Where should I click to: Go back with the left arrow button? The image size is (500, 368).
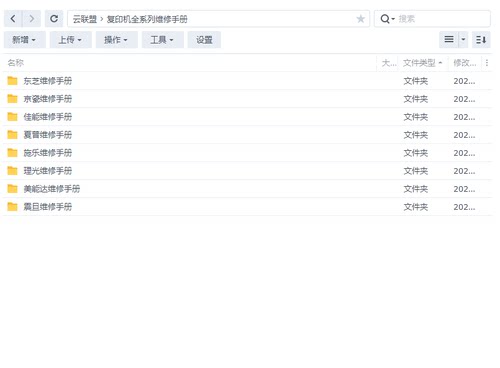coord(13,19)
